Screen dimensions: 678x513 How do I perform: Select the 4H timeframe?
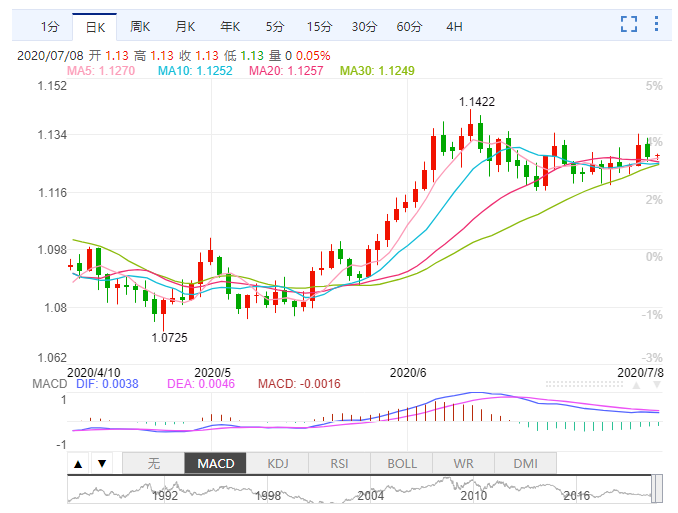pos(454,26)
